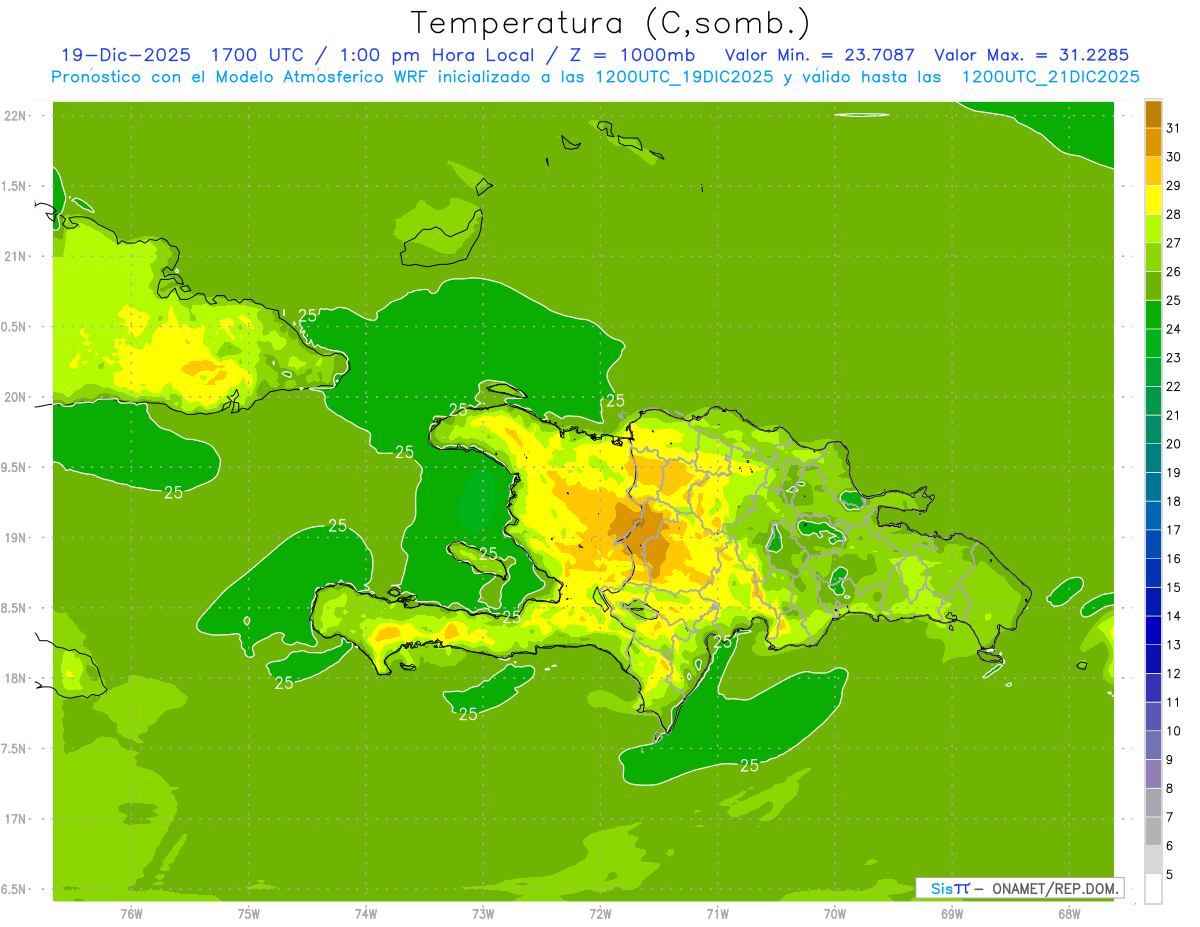Click the "6.5N" latitude axis label
This screenshot has height=927, width=1200.
15,889
